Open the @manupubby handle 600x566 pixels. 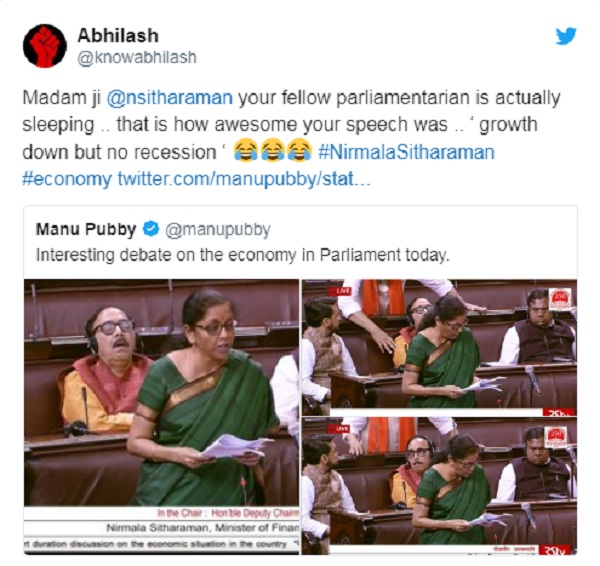click(x=218, y=230)
